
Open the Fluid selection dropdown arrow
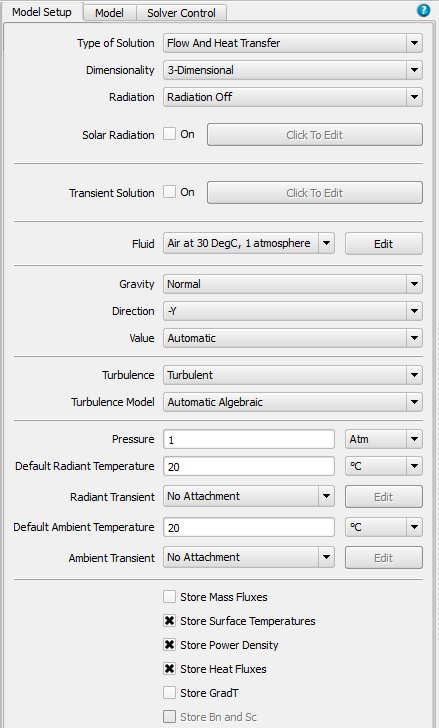(x=326, y=243)
